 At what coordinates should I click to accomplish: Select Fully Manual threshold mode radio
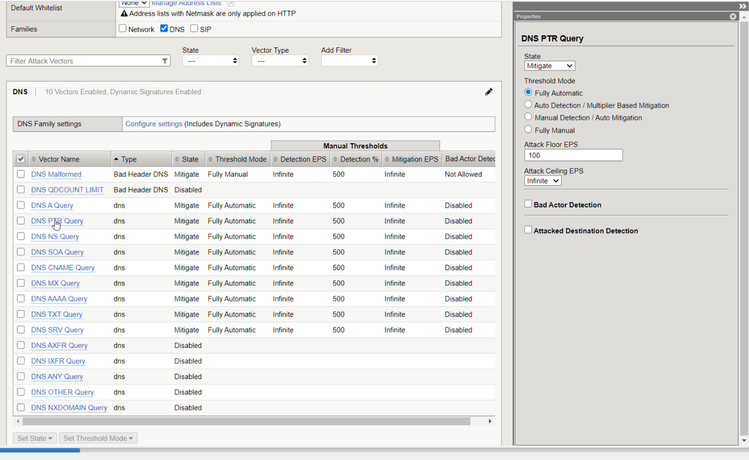(x=528, y=130)
